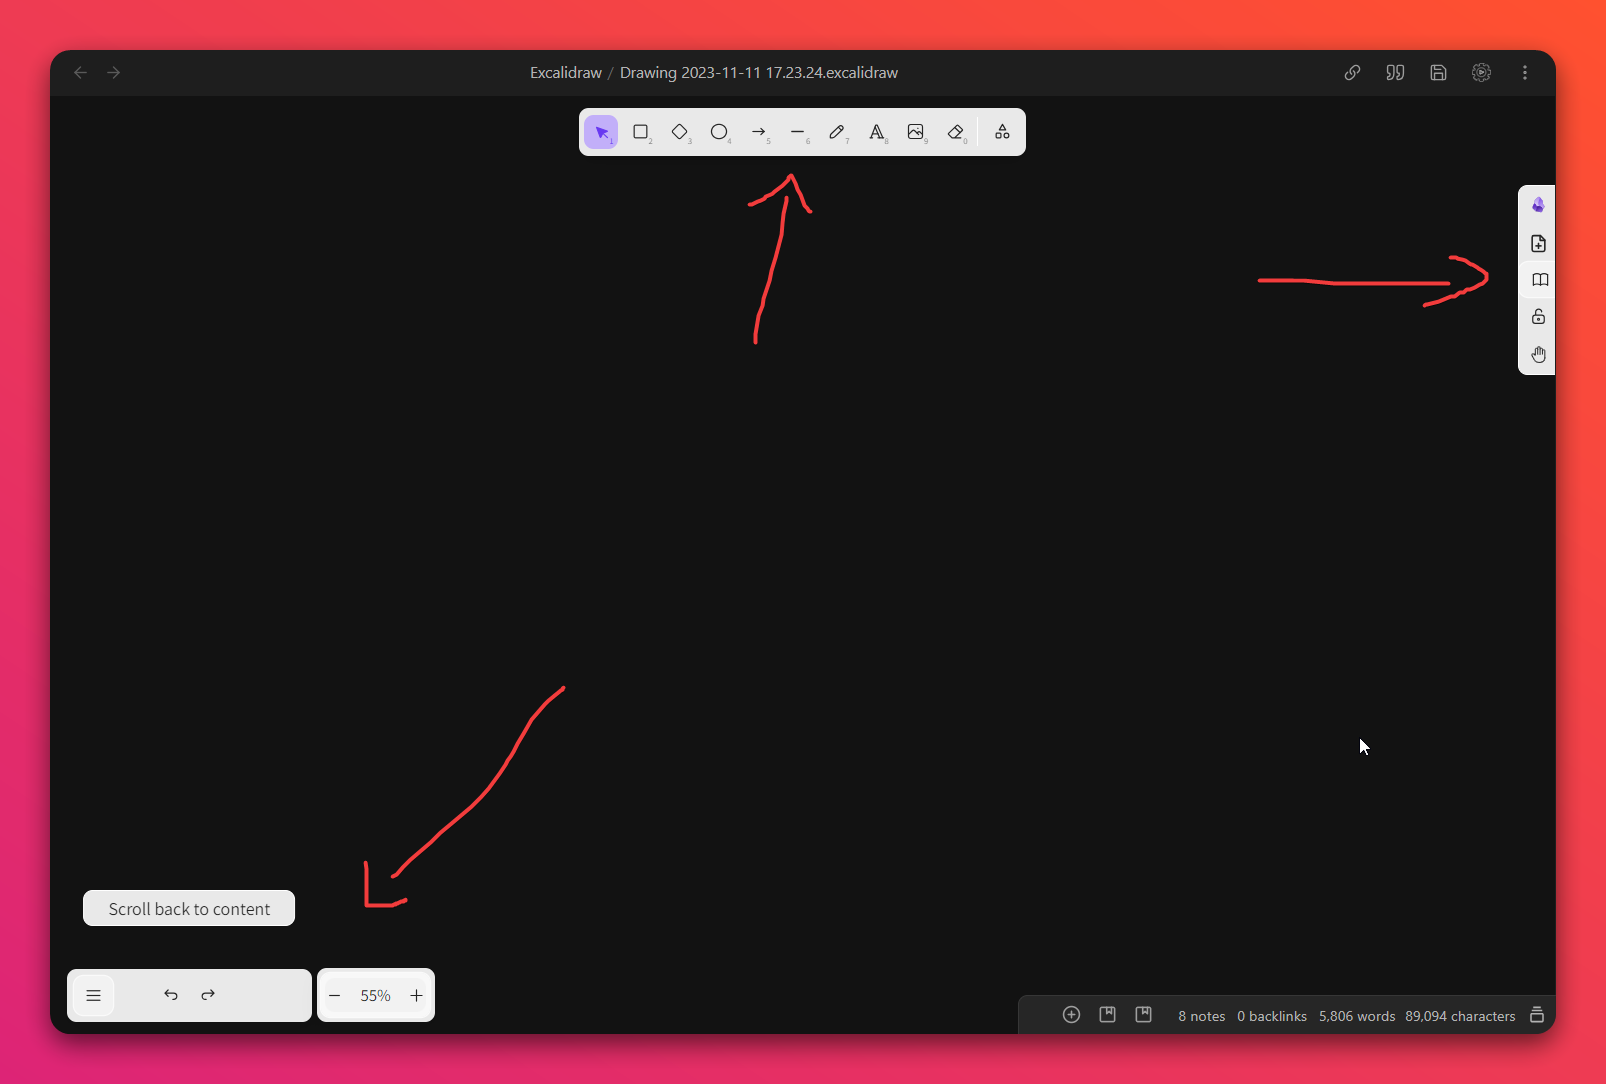Open Excalidraw settings gear menu
Screen dimensions: 1606x1084
[x=1481, y=72]
